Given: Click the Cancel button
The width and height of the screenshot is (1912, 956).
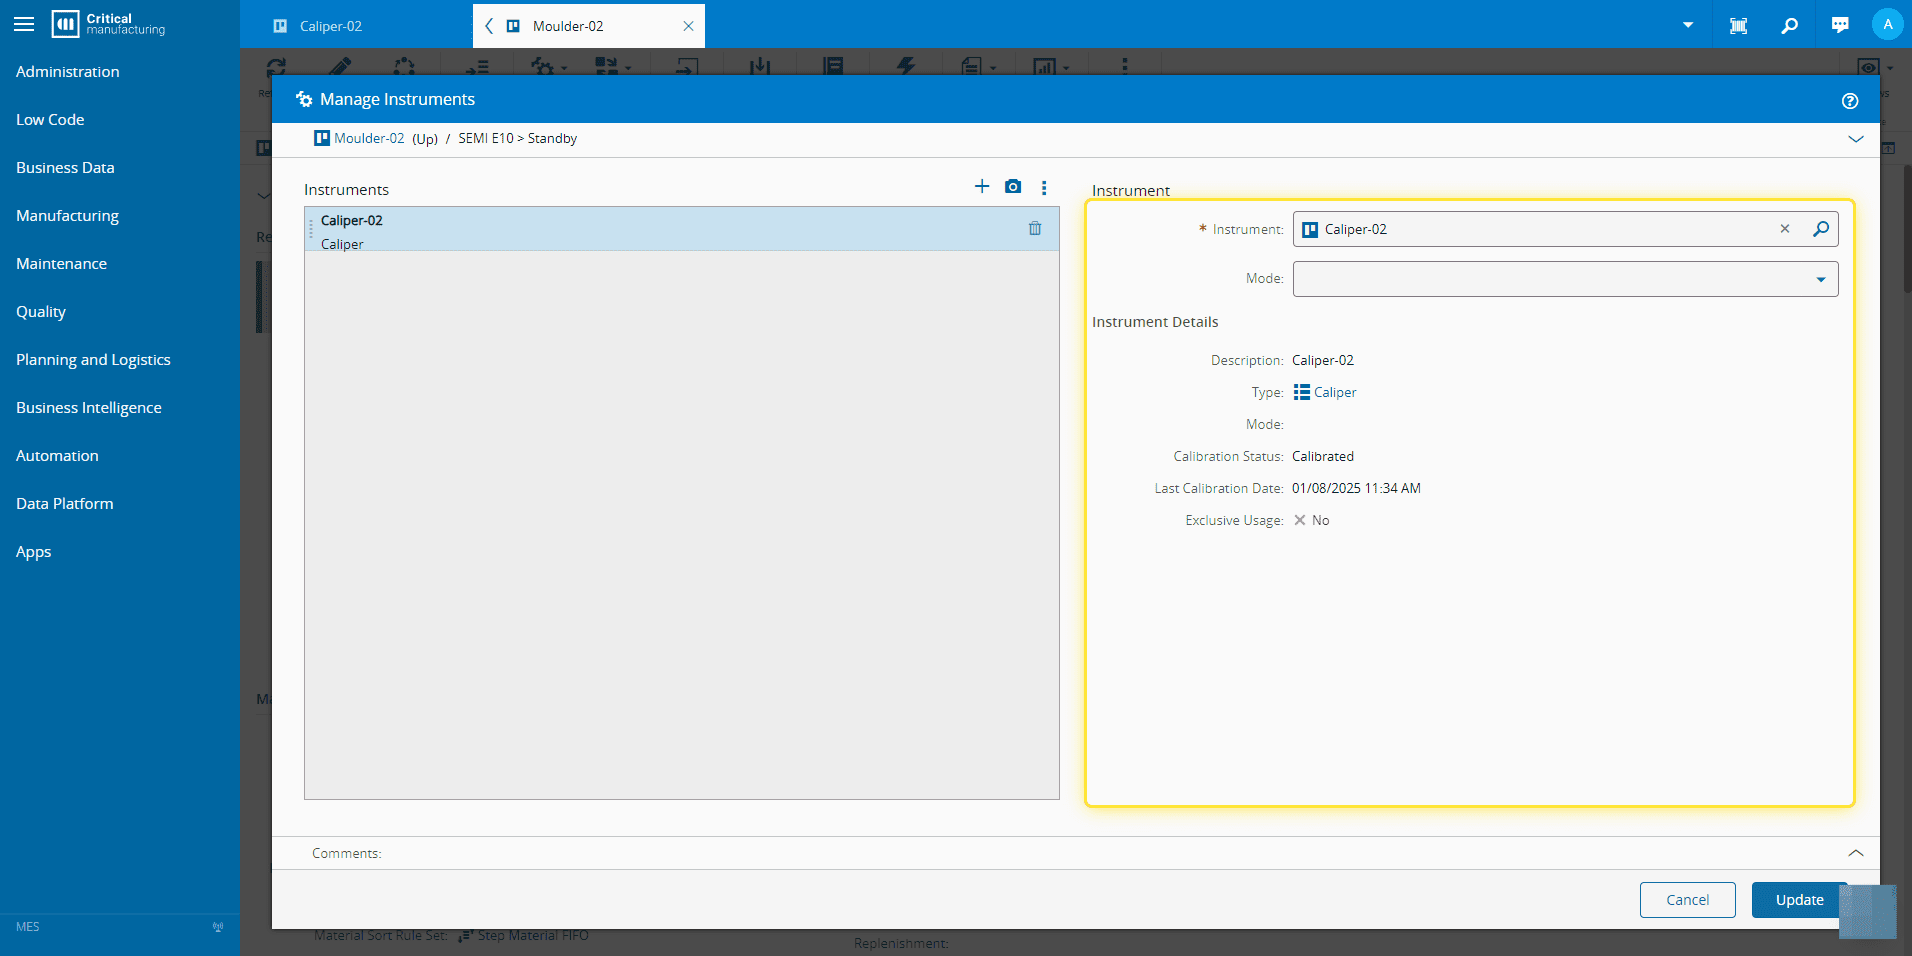Looking at the screenshot, I should pyautogui.click(x=1687, y=900).
